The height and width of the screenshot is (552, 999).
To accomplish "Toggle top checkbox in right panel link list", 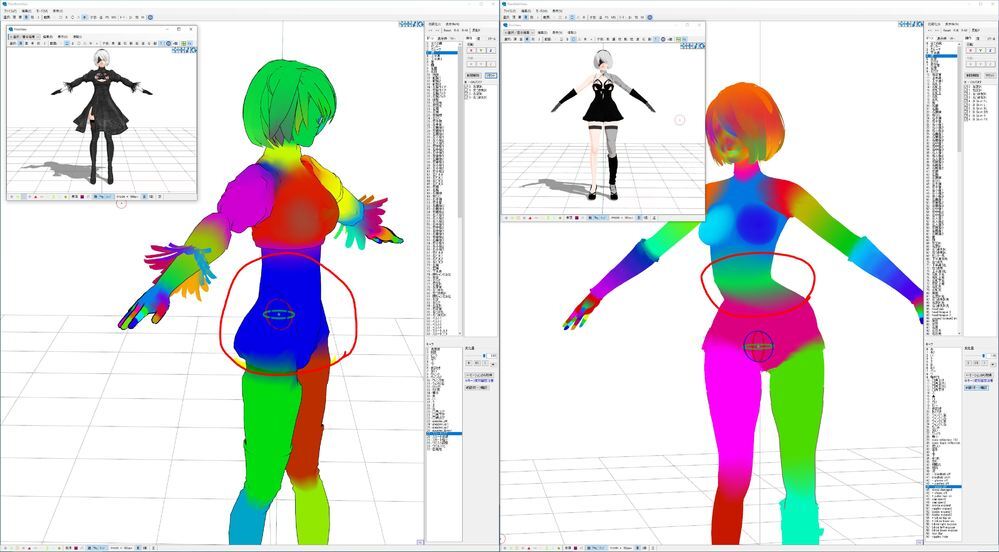I will 965,85.
